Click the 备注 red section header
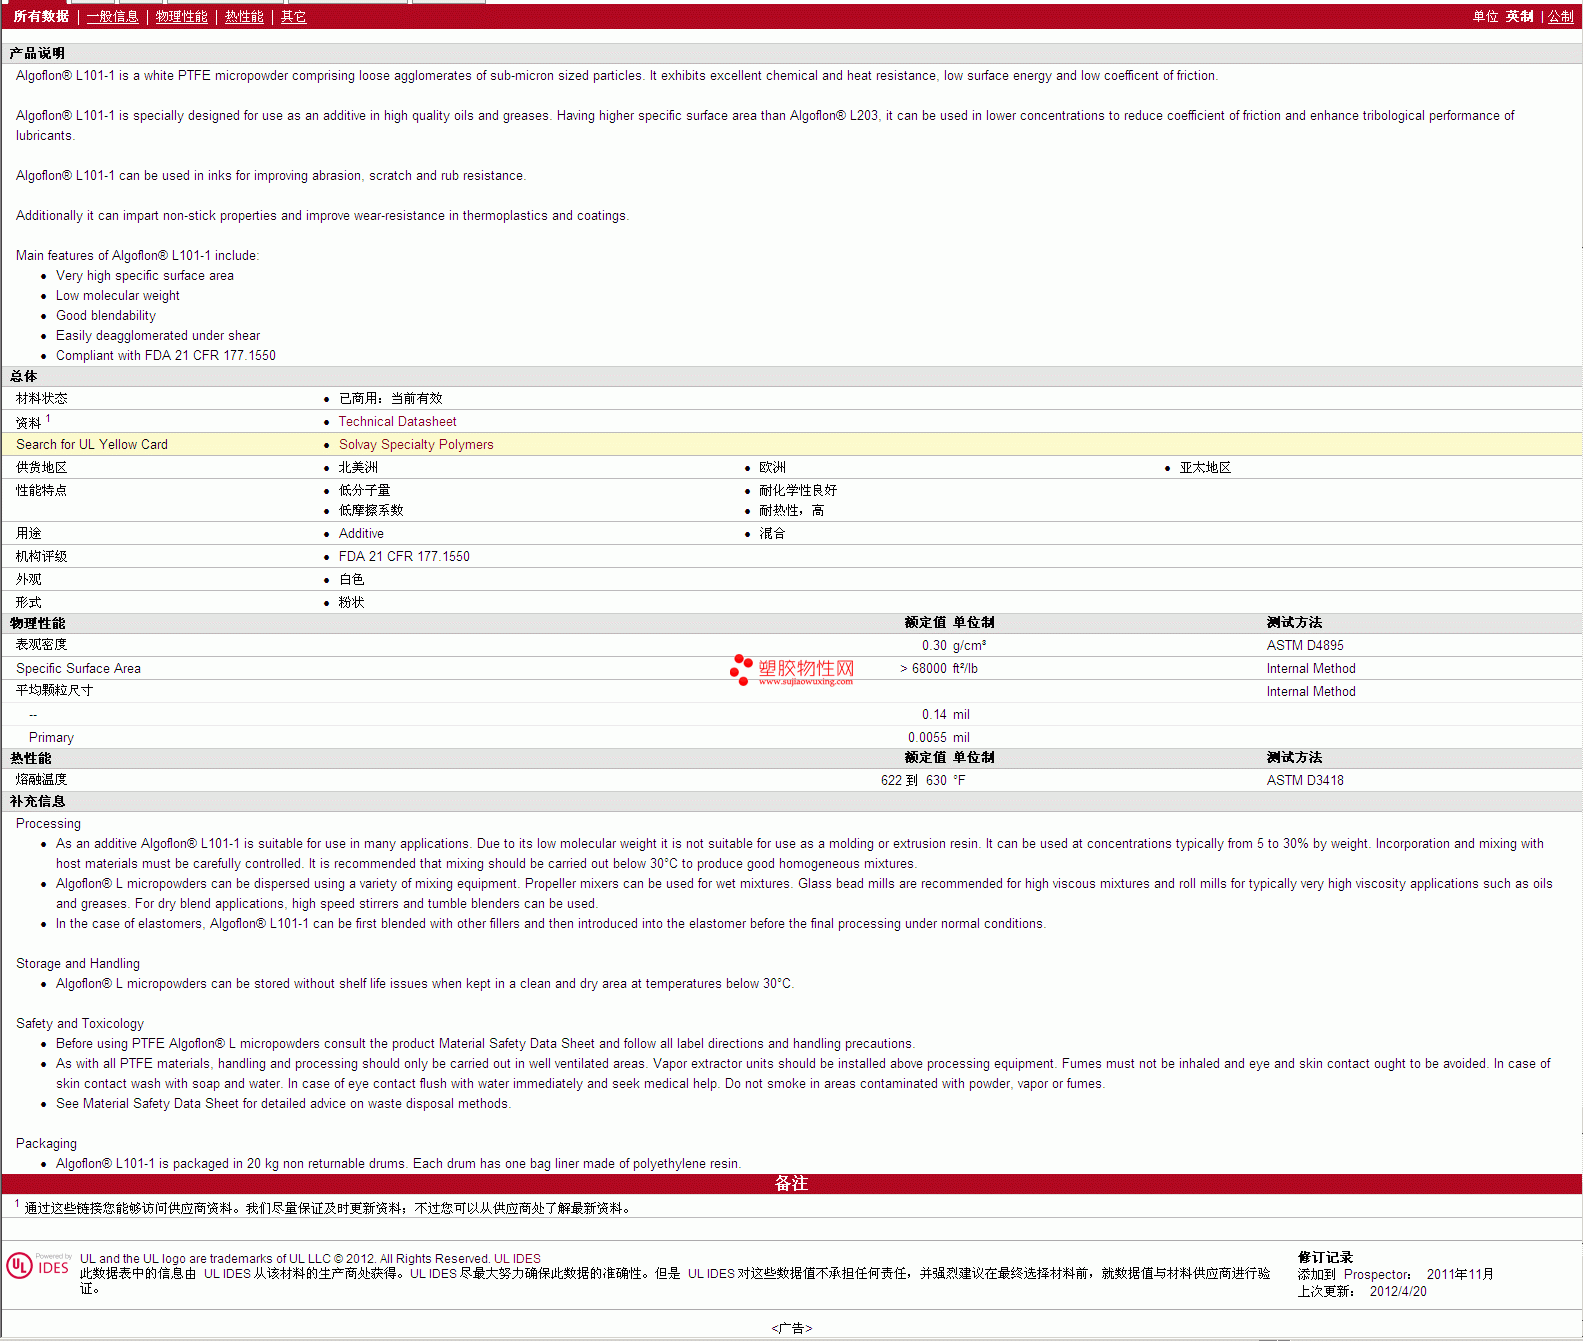The height and width of the screenshot is (1341, 1583). [791, 1183]
